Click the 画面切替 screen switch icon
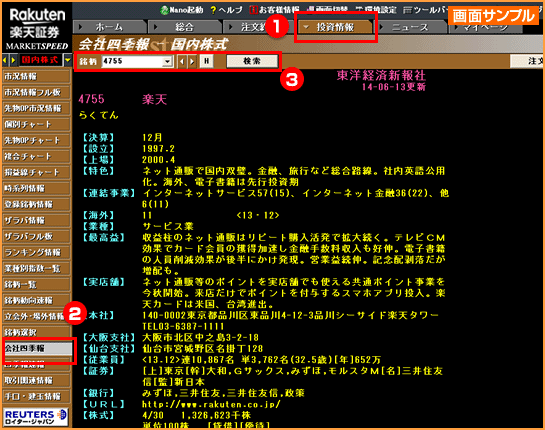The width and height of the screenshot is (545, 430). click(327, 9)
